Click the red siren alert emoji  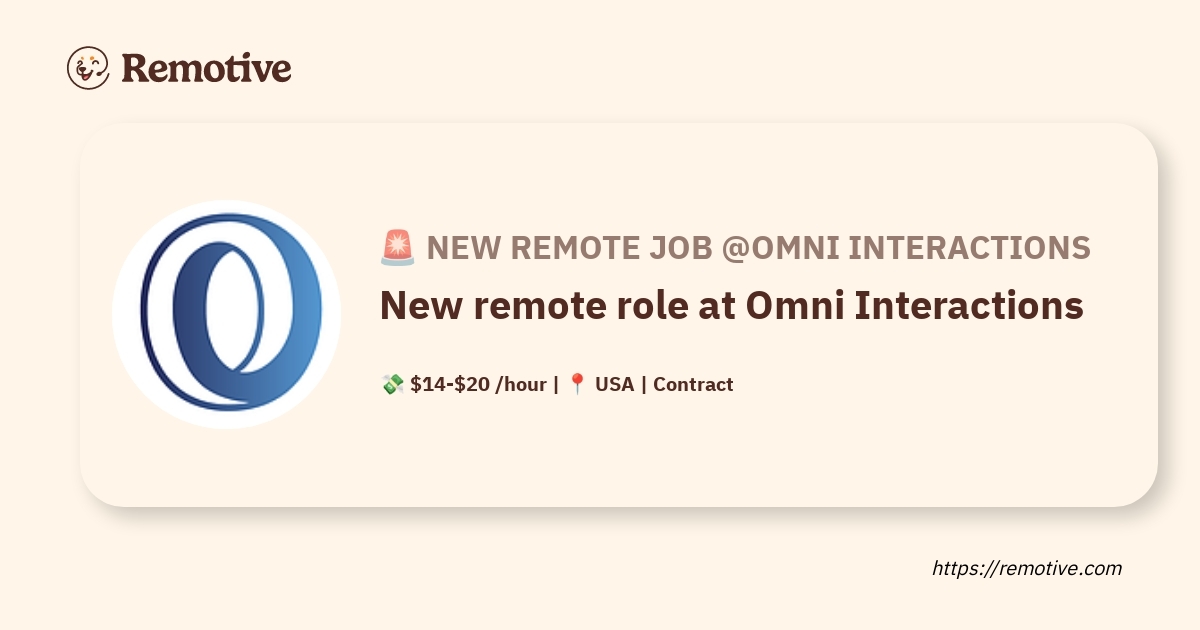pos(397,247)
